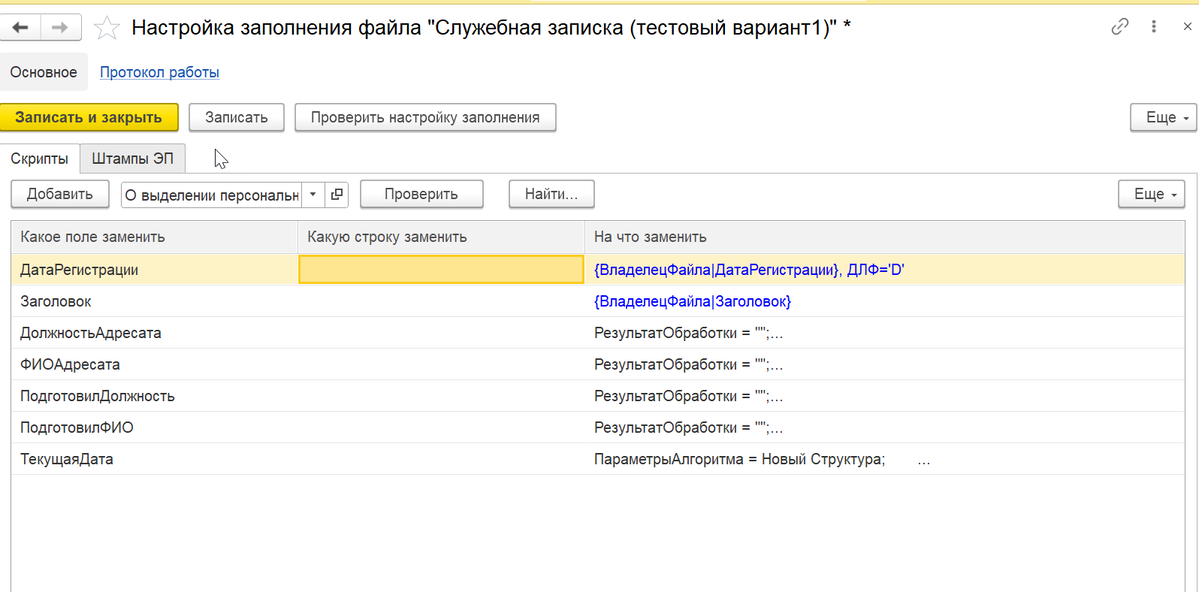Switch to the Штампы ЭП tab
The height and width of the screenshot is (592, 1199).
click(x=132, y=159)
